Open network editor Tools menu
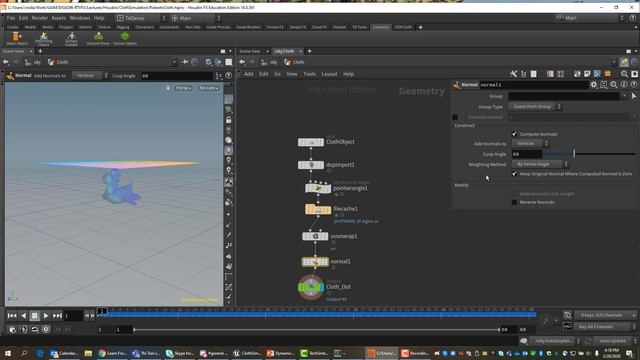640x360 pixels. [x=309, y=74]
